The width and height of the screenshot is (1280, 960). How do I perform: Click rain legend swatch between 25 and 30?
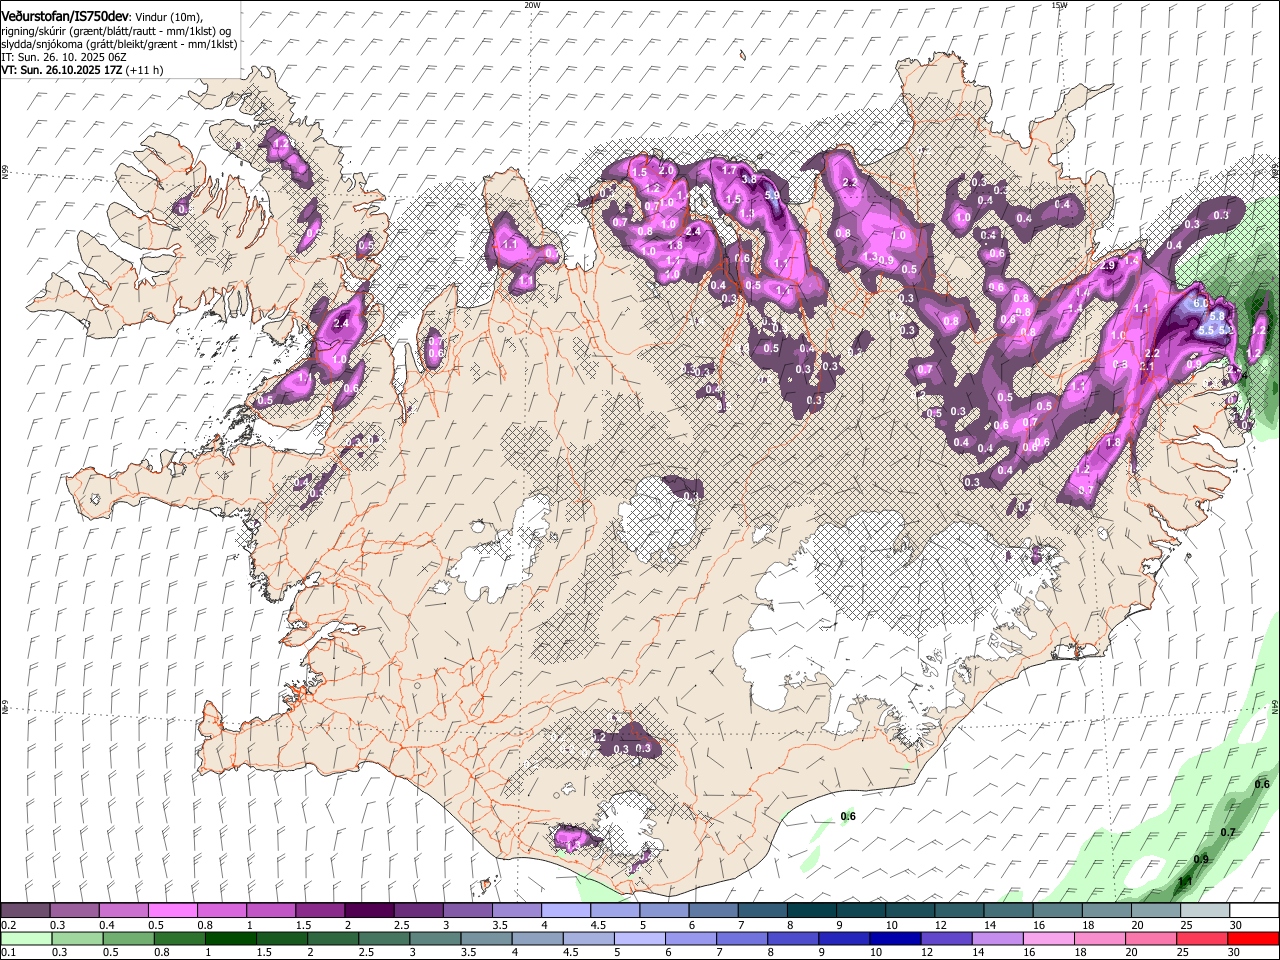[1203, 938]
